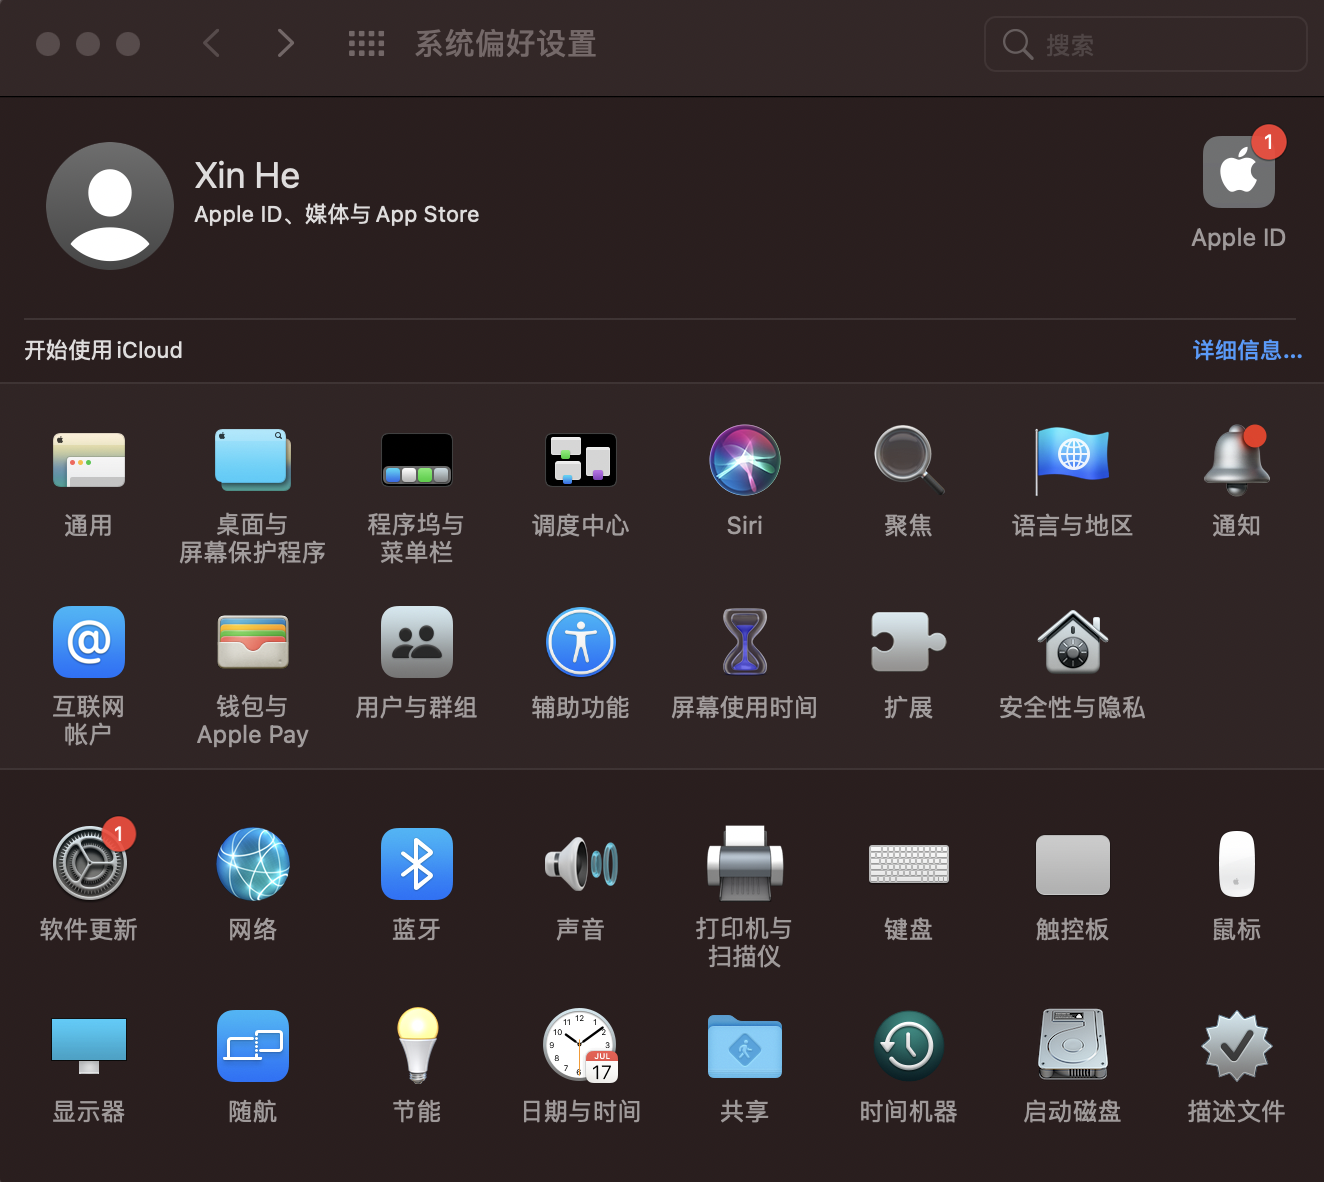Click the 系统偏好设置 window title
The image size is (1324, 1182).
pos(506,44)
